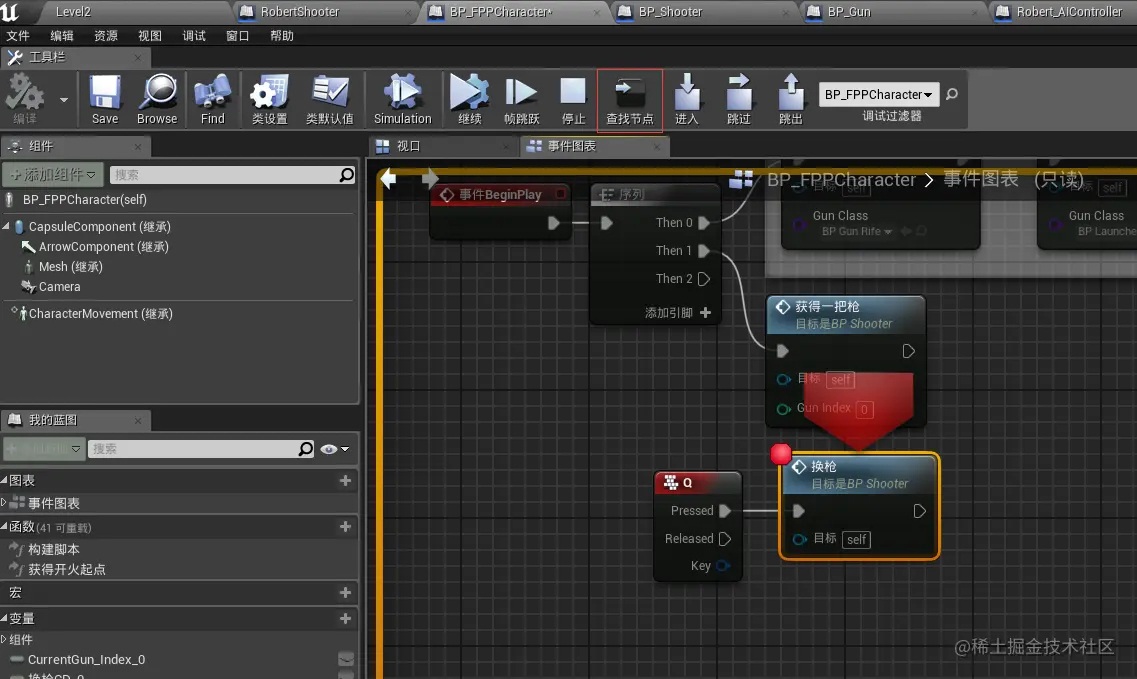Open 类默认值 class defaults

point(329,99)
